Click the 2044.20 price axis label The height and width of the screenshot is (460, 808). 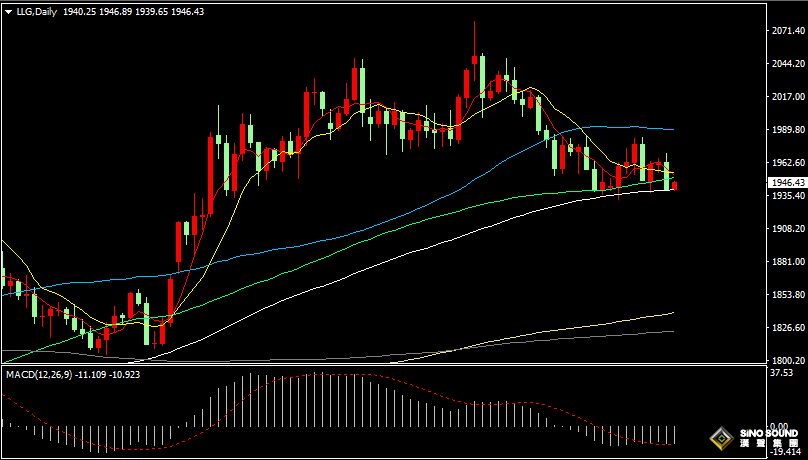pos(787,64)
